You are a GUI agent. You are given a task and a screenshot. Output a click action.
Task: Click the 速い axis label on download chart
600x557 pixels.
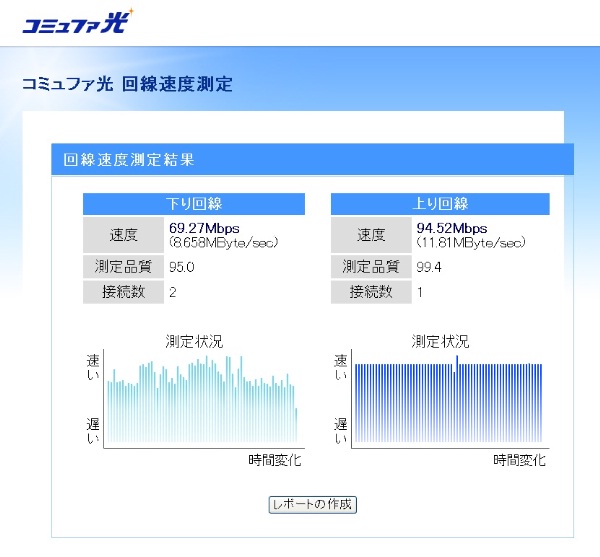93,367
